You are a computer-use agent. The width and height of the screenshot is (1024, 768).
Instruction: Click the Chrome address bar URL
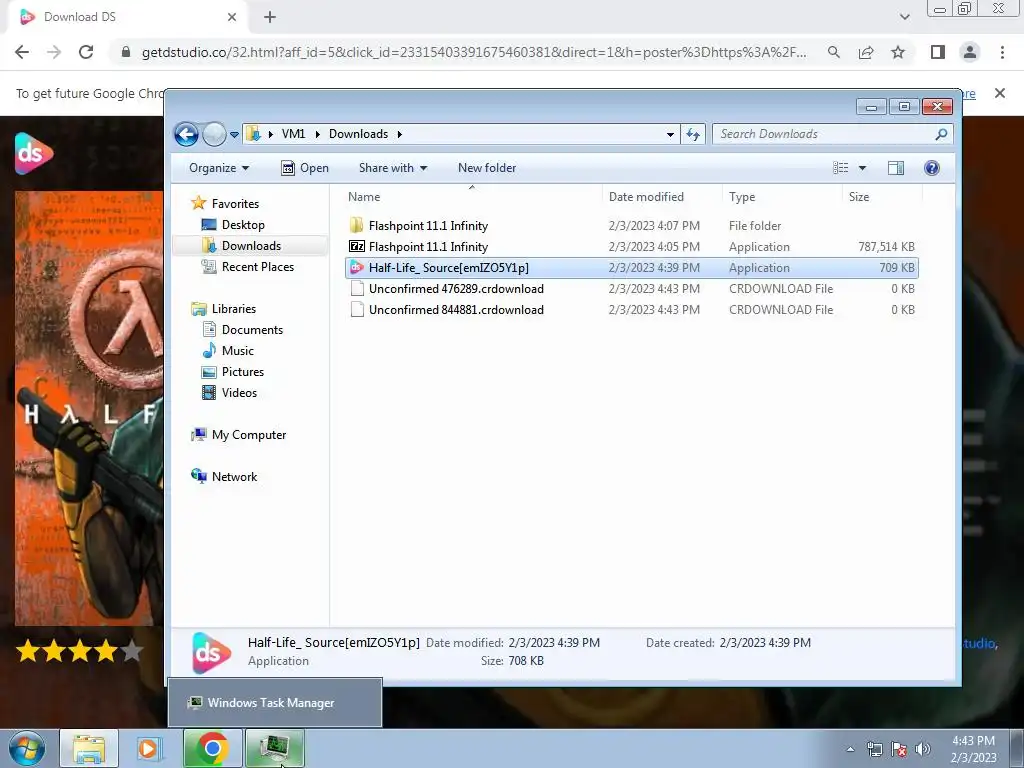tap(473, 52)
